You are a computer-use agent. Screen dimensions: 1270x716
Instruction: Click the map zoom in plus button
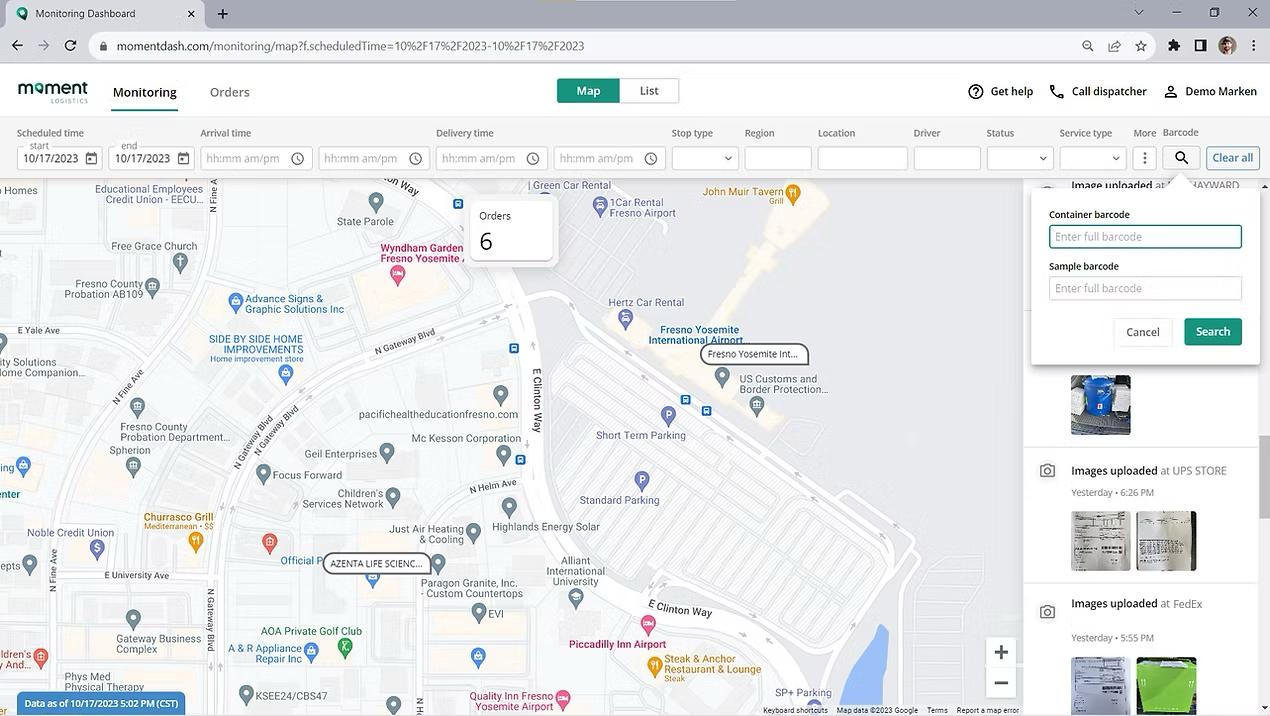(x=1000, y=652)
